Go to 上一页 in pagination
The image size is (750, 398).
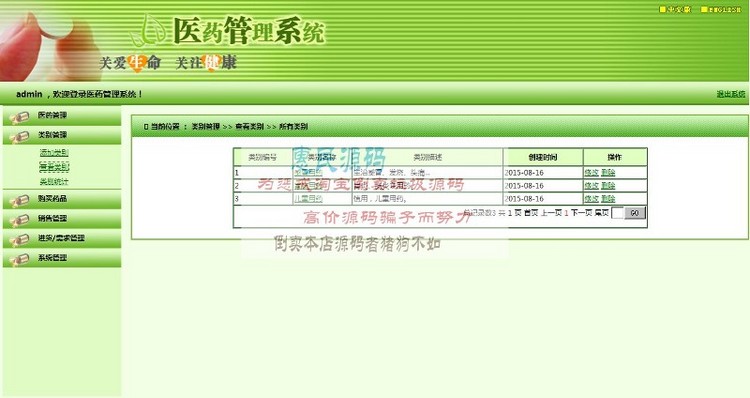(x=551, y=213)
